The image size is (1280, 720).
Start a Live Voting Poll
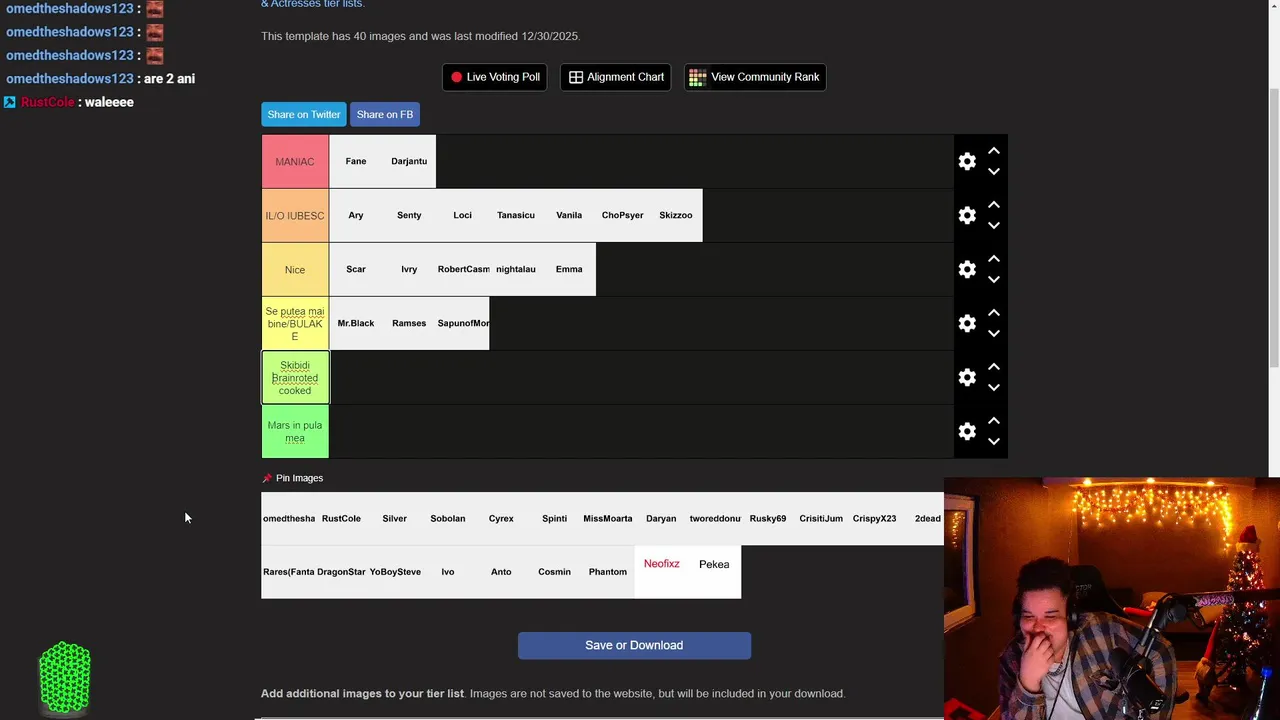click(x=495, y=77)
